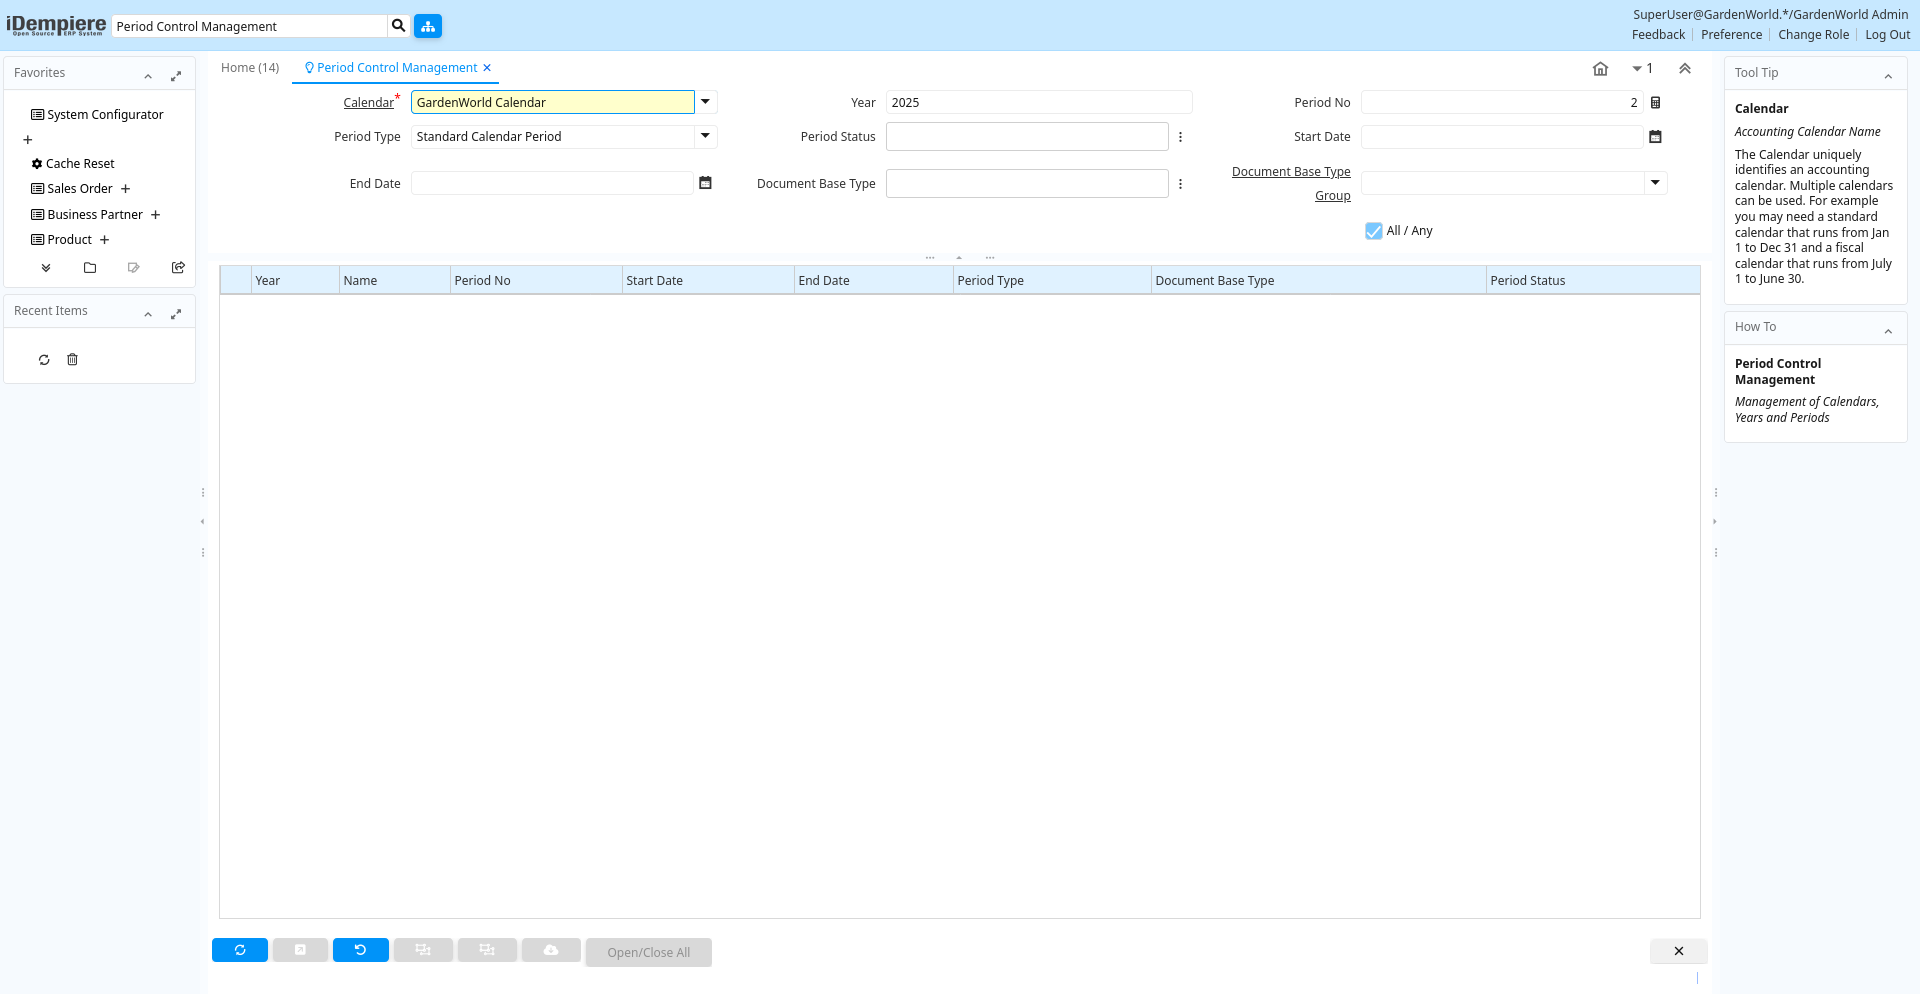Viewport: 1920px width, 994px height.
Task: Open the Period No calculator icon
Action: point(1655,103)
